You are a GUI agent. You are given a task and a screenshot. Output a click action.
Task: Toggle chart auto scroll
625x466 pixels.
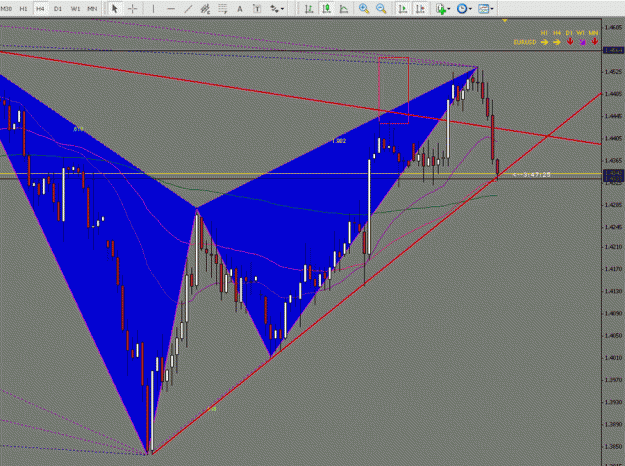403,8
